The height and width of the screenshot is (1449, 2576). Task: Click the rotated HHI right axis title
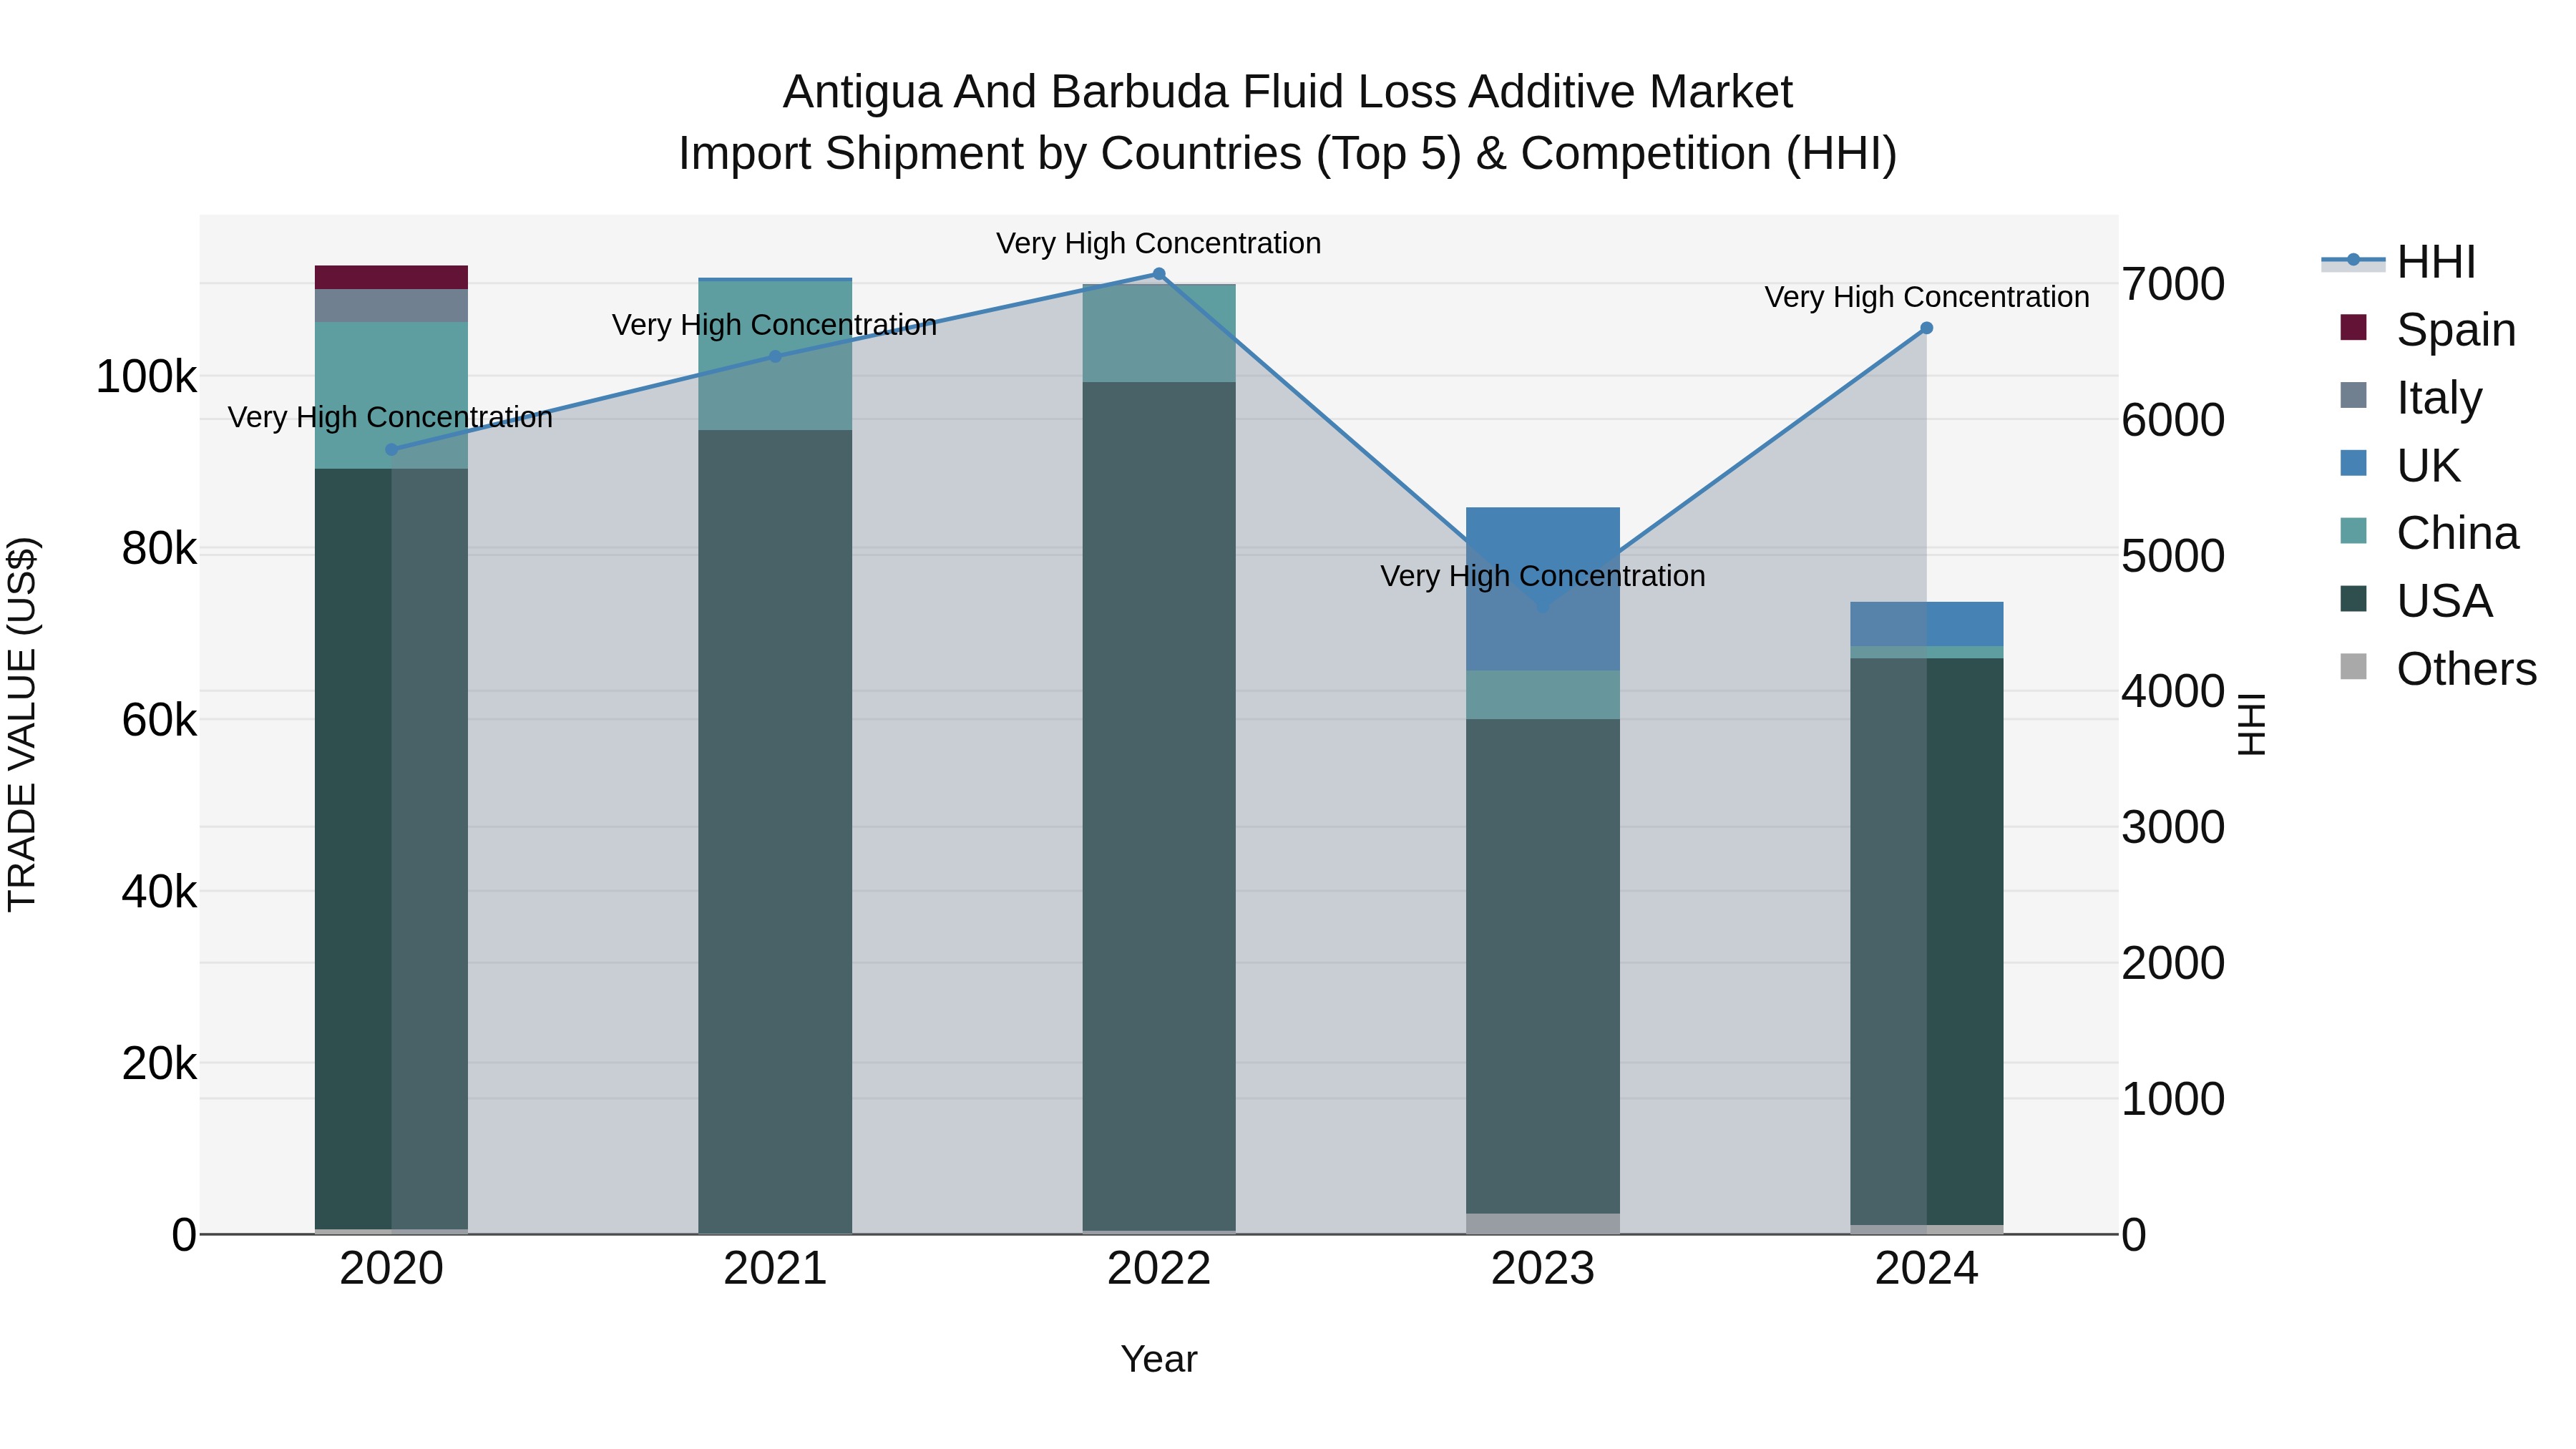2251,724
